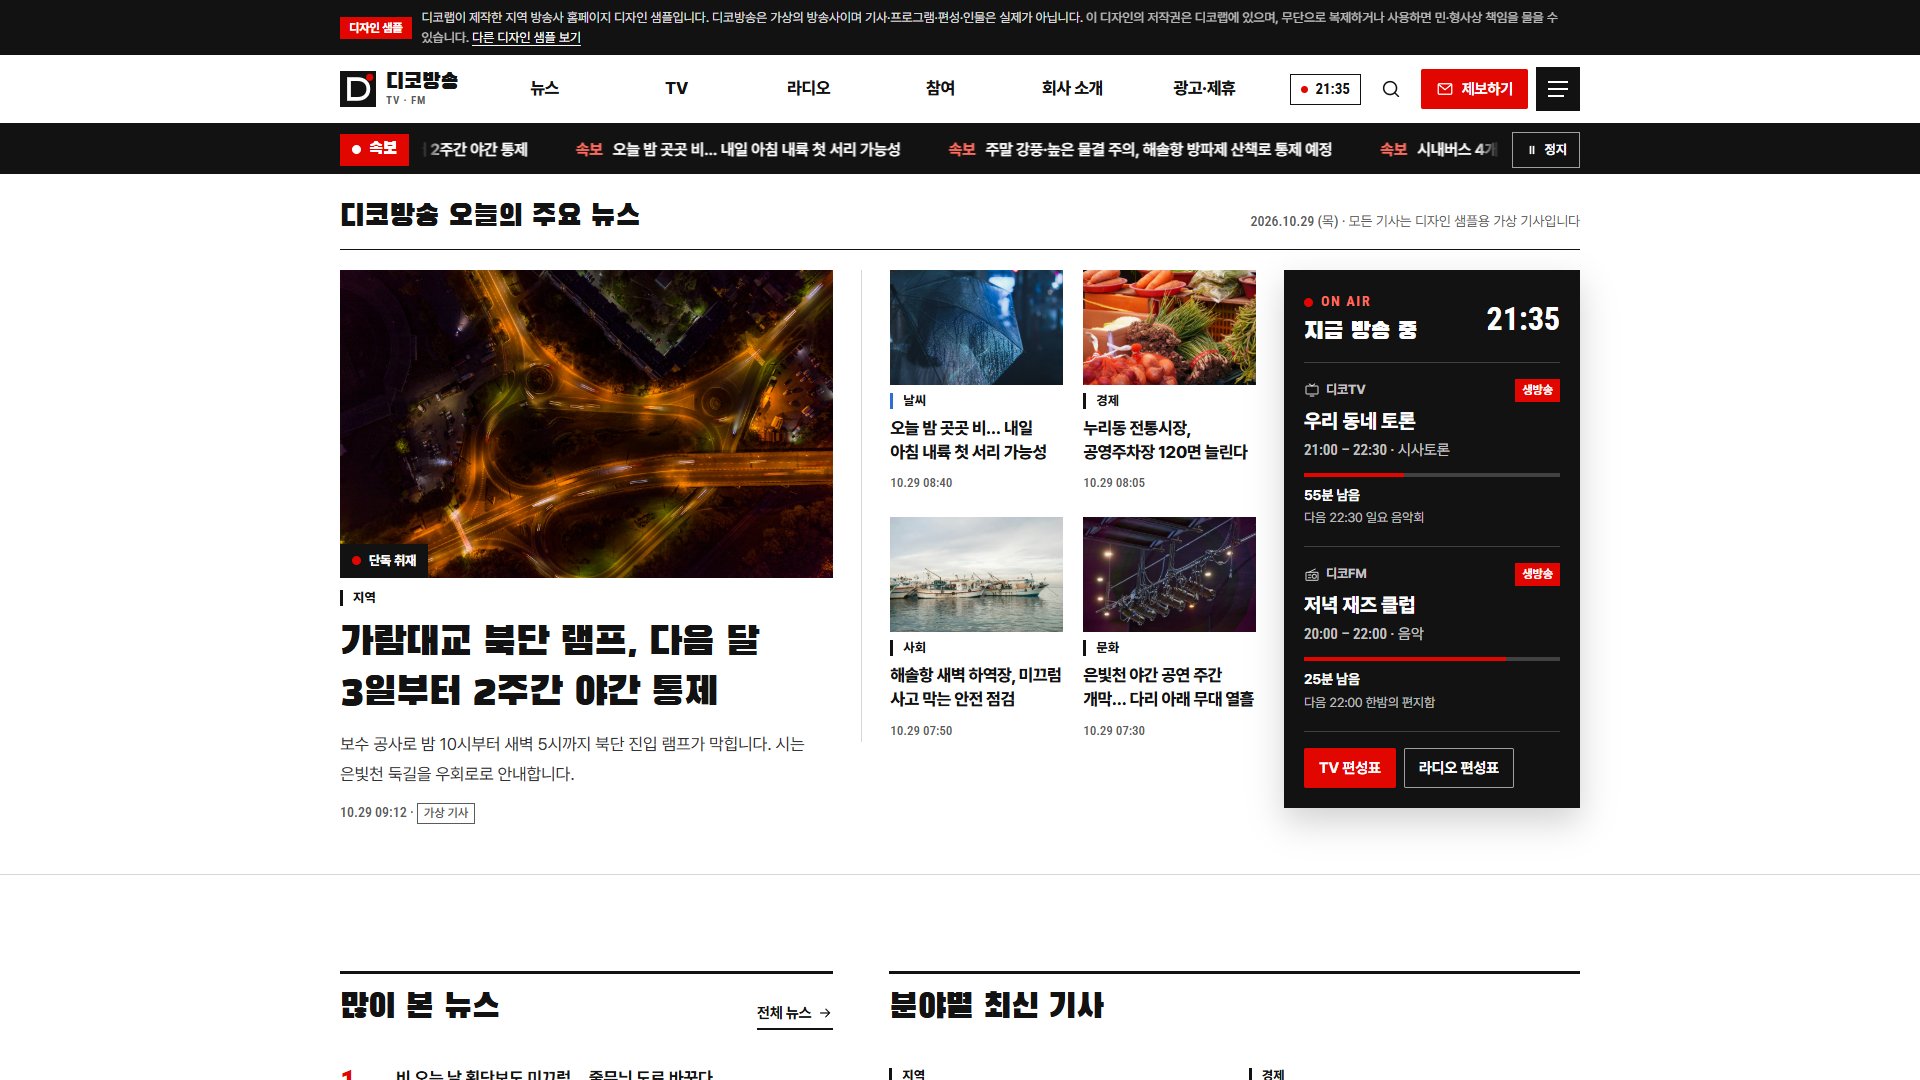Open the search magnifier icon
1920x1080 pixels.
[x=1391, y=89]
